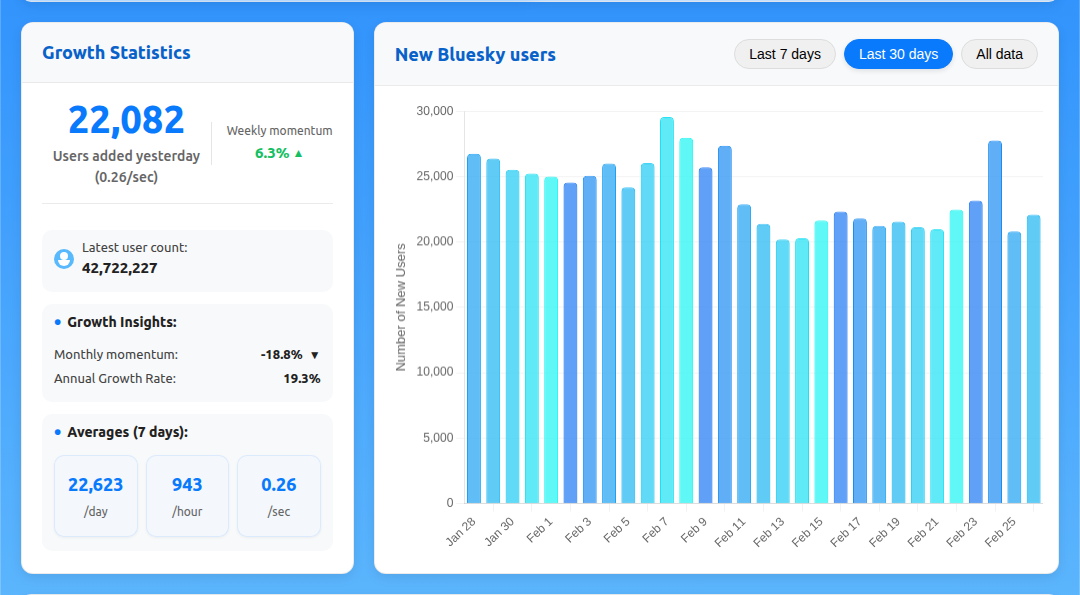1080x595 pixels.
Task: Show All data in the chart
Action: tap(999, 54)
